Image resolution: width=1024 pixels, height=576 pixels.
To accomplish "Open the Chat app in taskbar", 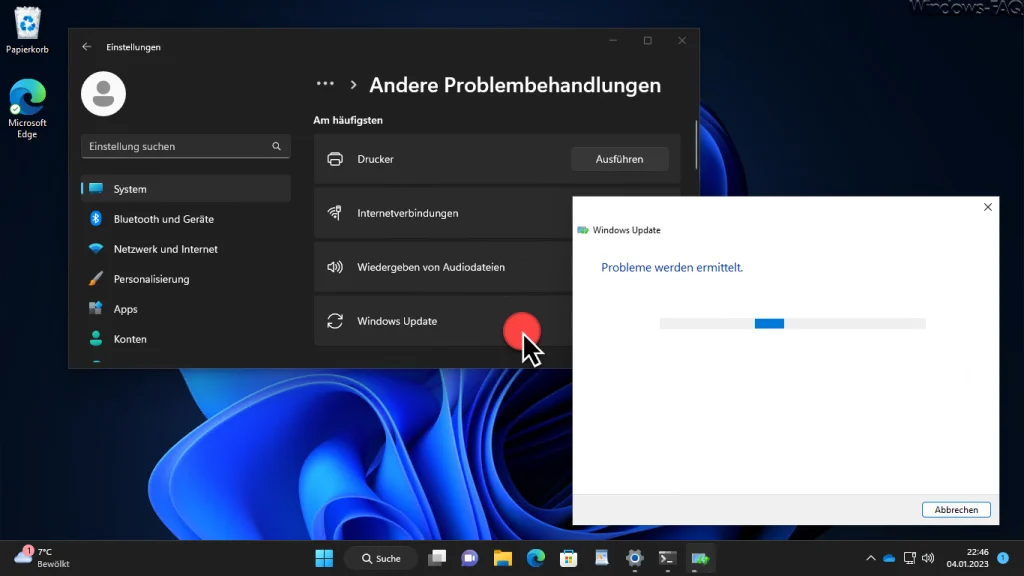I will pos(470,558).
